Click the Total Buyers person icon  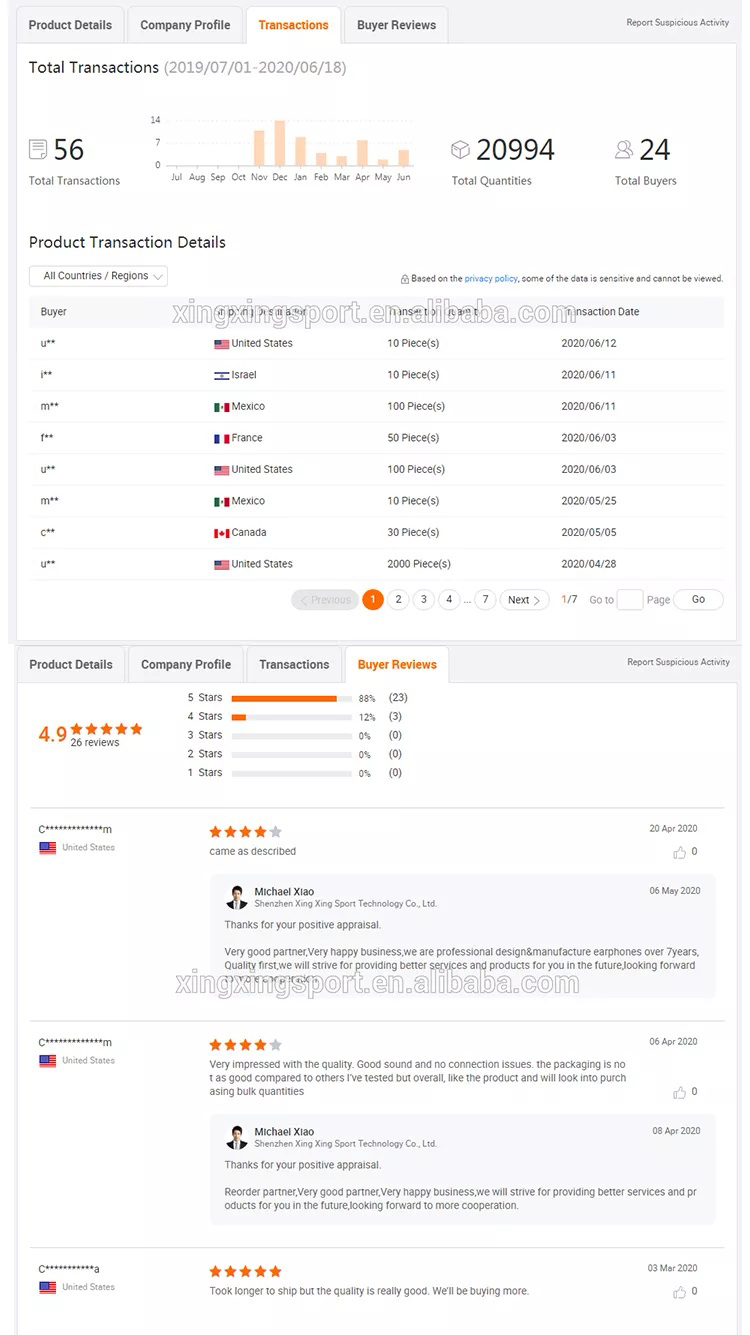click(x=624, y=150)
